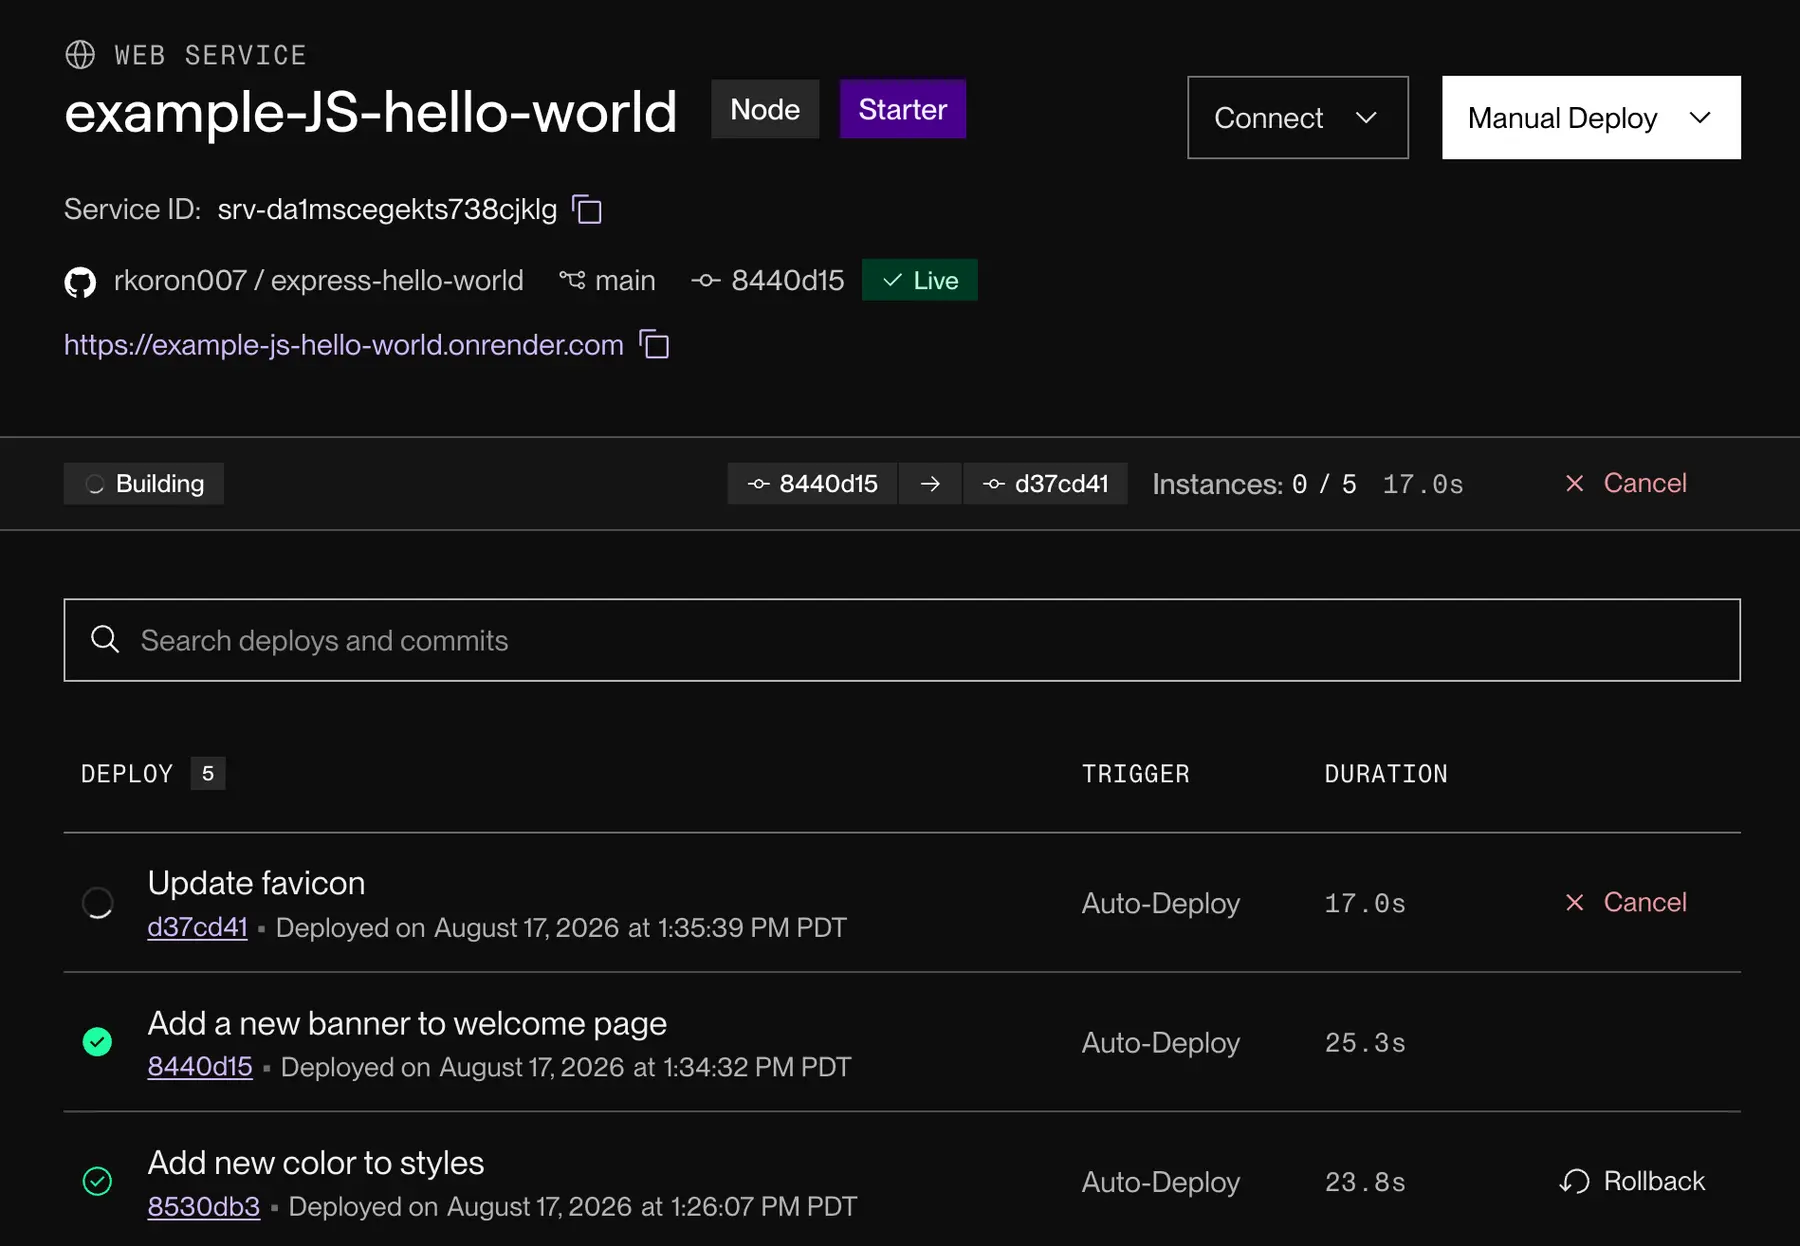Screen dimensions: 1800x1246
Task: Click duration 25.3s value
Action: click(x=1365, y=1043)
